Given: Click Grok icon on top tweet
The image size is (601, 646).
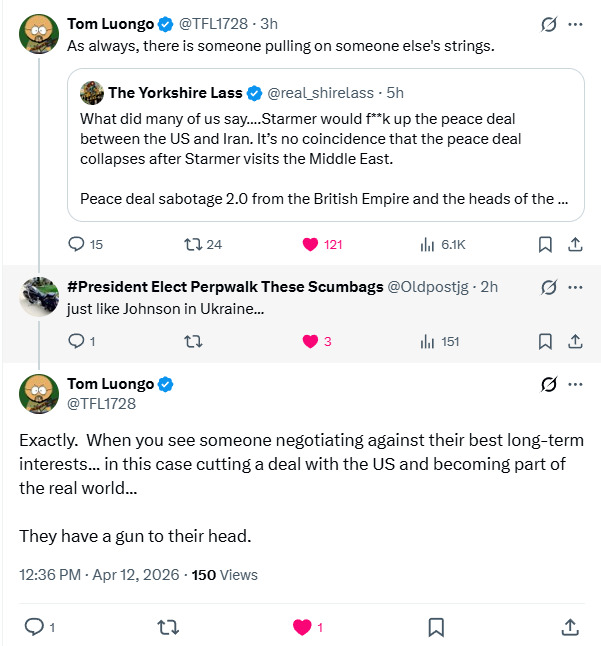Looking at the screenshot, I should [x=547, y=23].
